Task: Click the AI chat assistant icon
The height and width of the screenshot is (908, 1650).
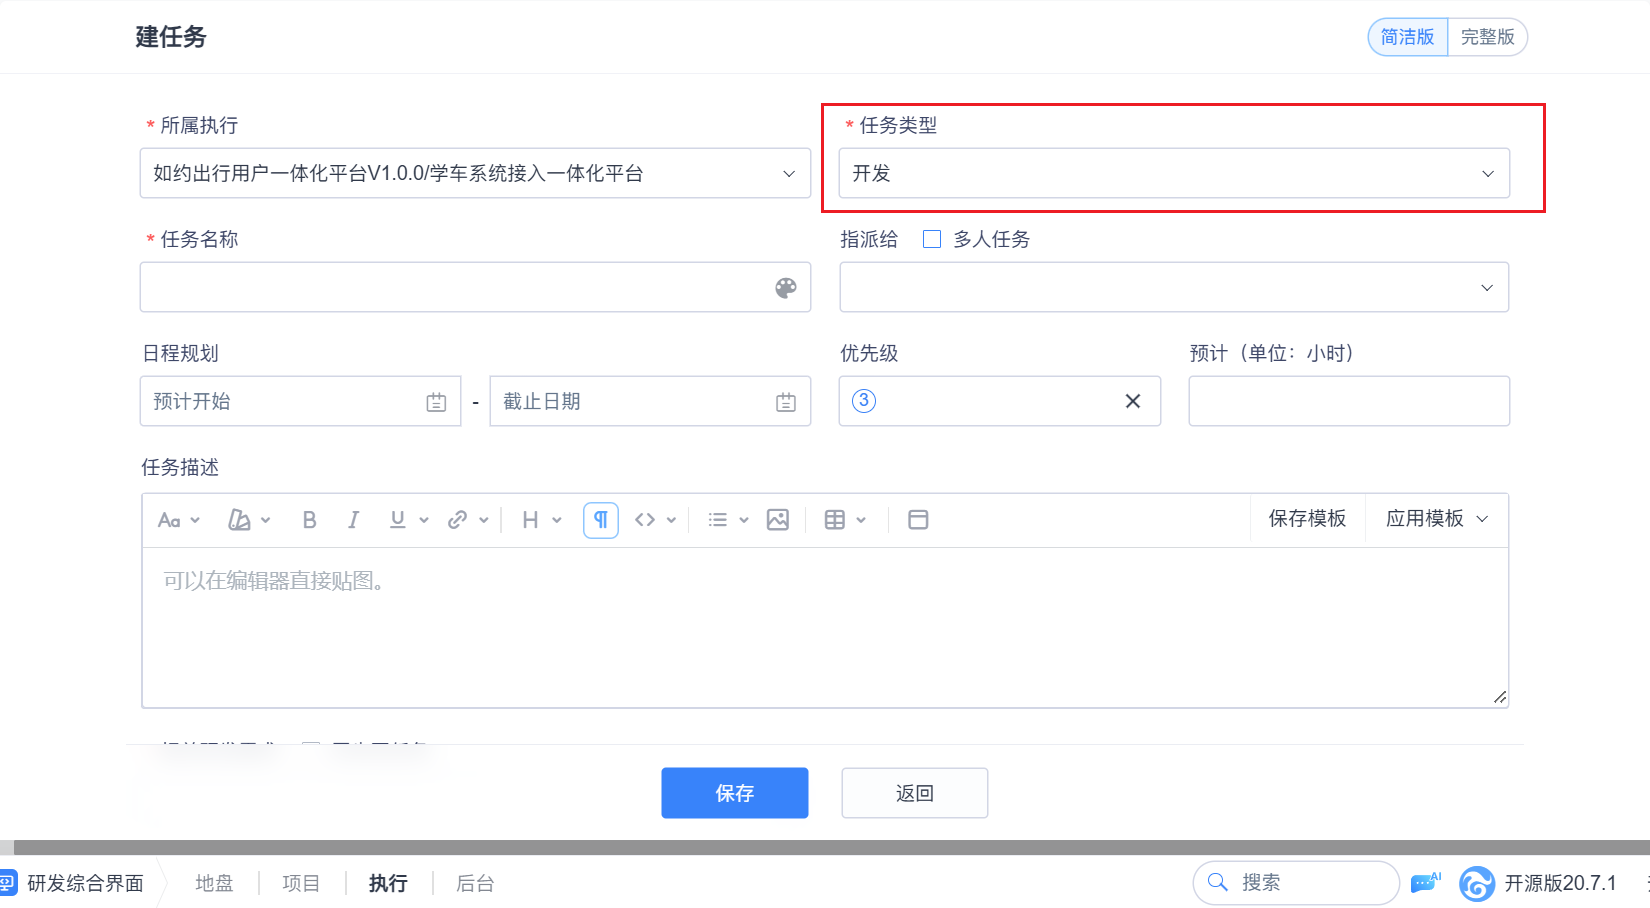Action: [x=1425, y=883]
